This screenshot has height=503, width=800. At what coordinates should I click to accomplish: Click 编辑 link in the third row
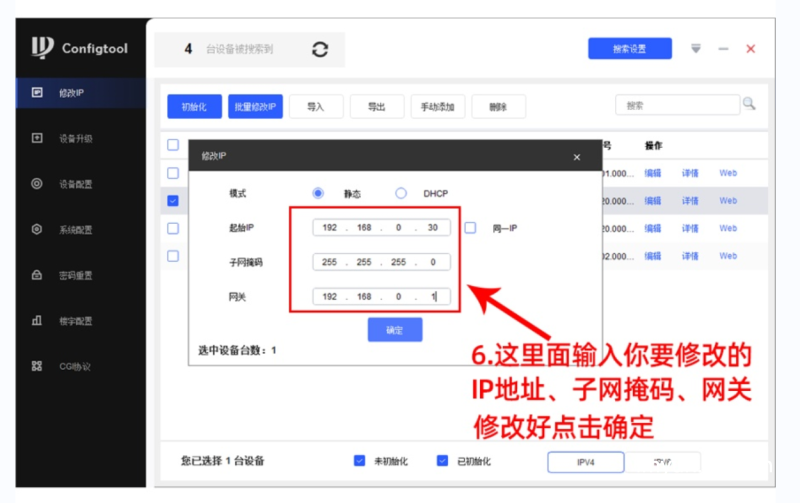tap(653, 228)
